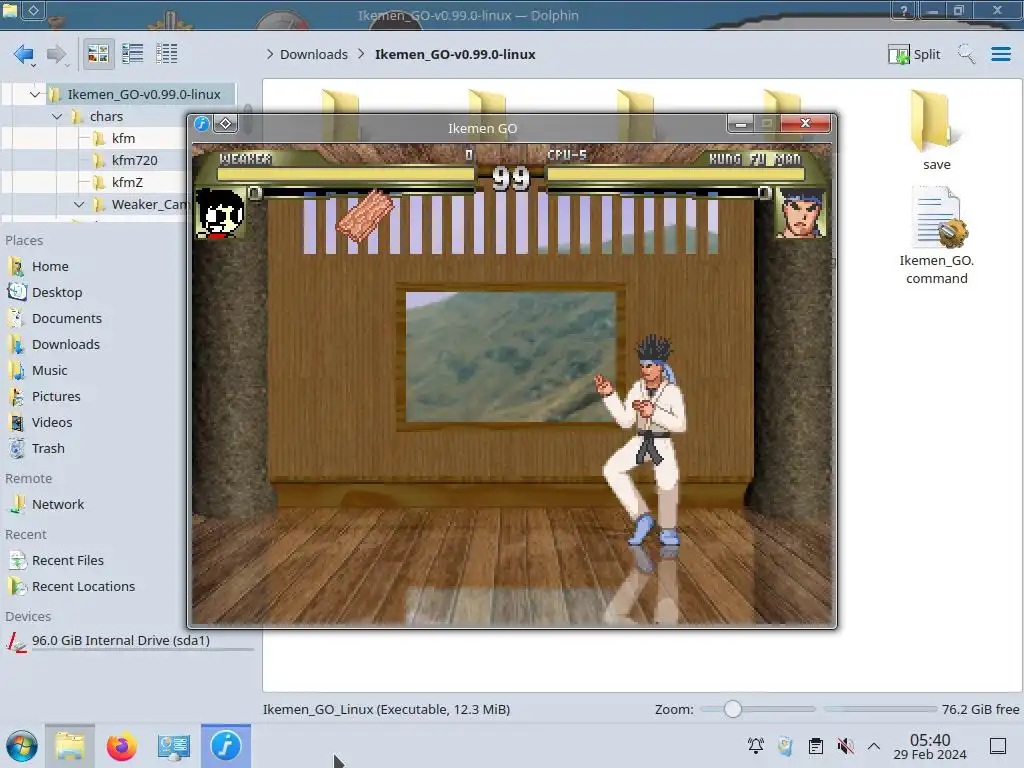
Task: Switch to Details view mode
Action: tap(167, 54)
